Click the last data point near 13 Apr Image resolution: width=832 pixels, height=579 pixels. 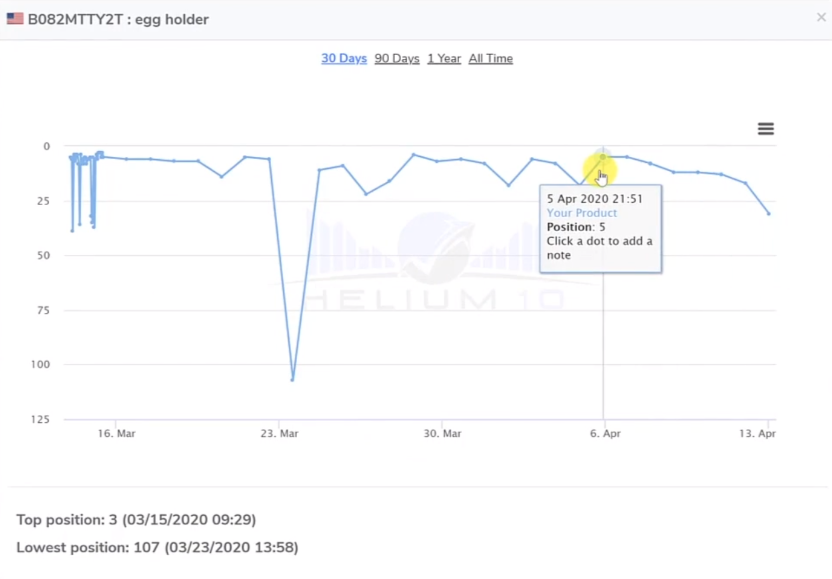click(768, 212)
